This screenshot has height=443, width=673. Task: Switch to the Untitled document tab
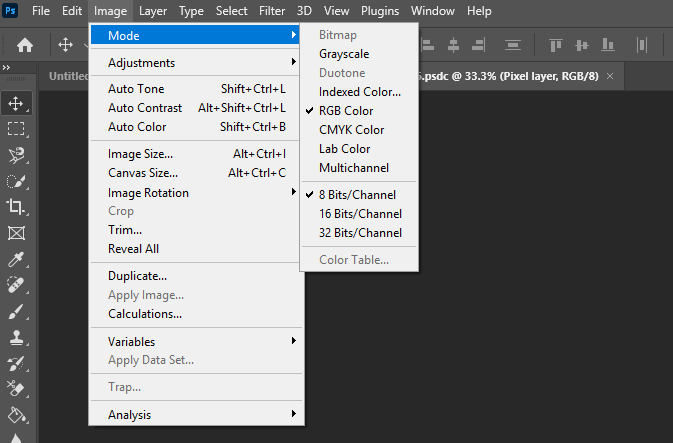[68, 76]
